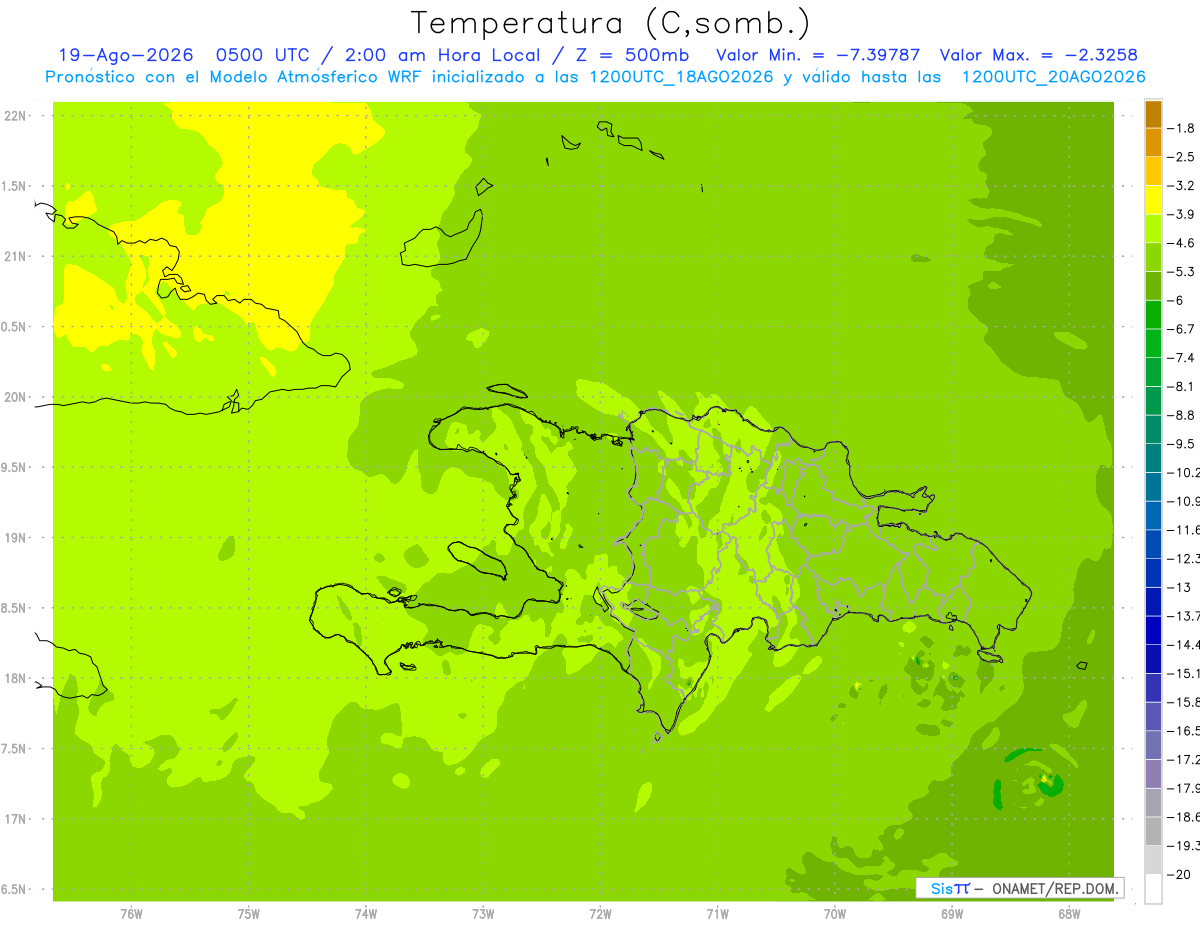Click the "70W" longitude label
The image size is (1200, 927).
835,913
